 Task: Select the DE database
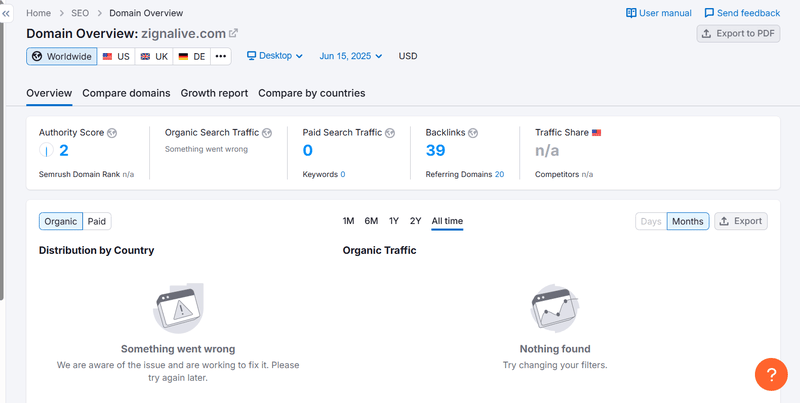pyautogui.click(x=192, y=56)
